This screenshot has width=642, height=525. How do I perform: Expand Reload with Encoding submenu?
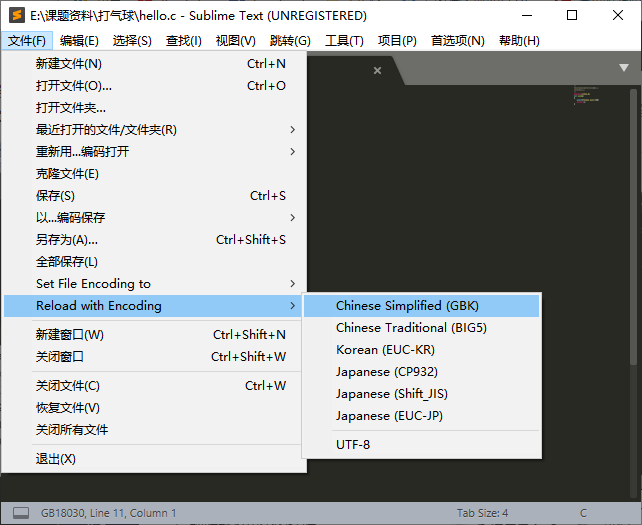tap(154, 306)
